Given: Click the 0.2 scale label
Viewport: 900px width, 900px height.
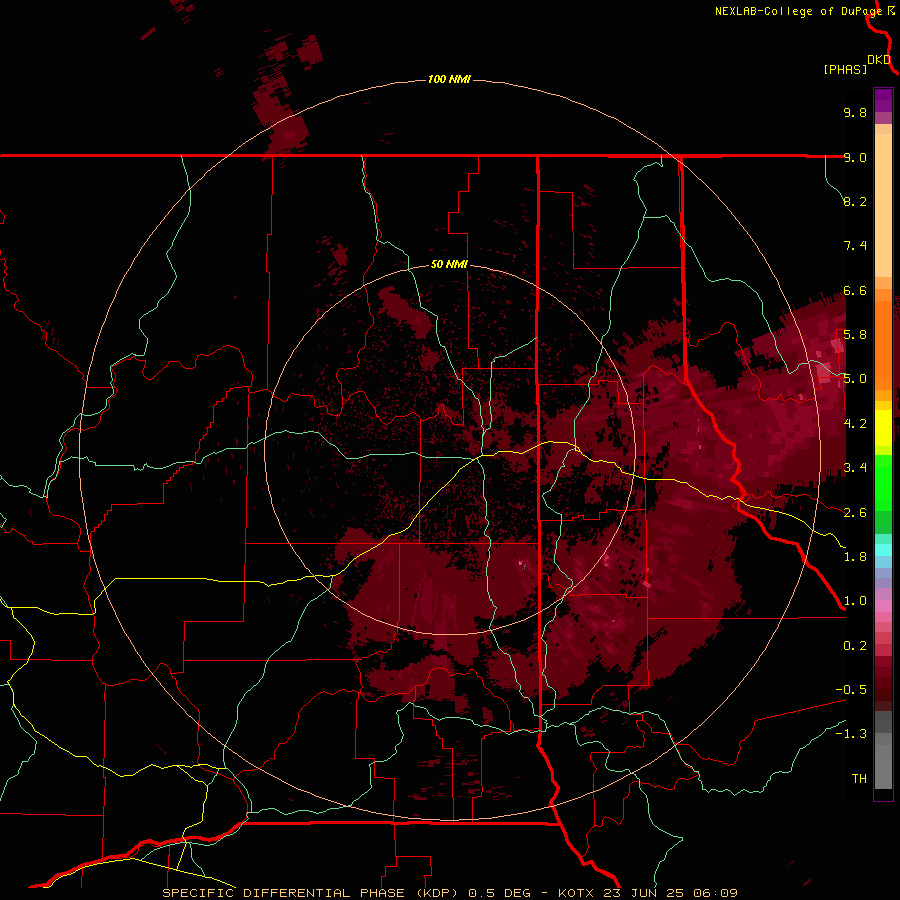Looking at the screenshot, I should (855, 646).
